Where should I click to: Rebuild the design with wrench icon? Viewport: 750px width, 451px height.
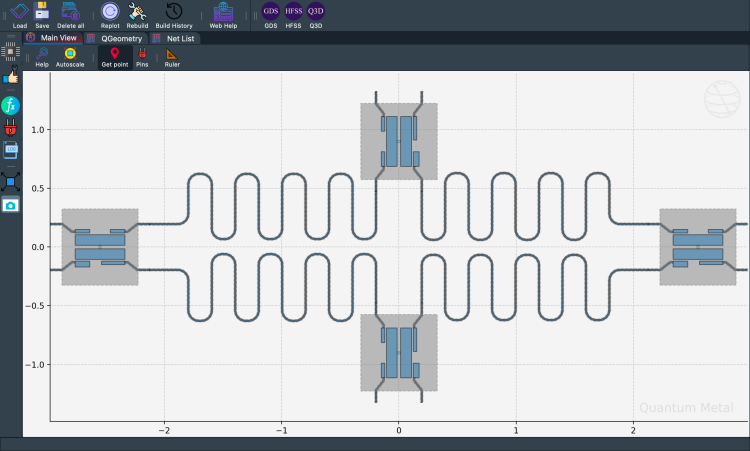click(x=137, y=15)
